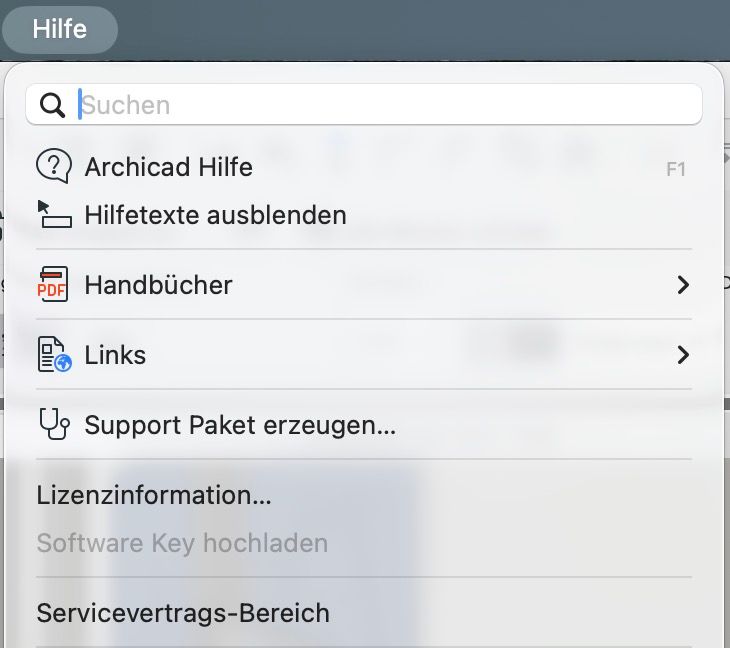Open the Servicevertrags-Bereich entry
Screen dimensions: 730x648
[x=183, y=612]
